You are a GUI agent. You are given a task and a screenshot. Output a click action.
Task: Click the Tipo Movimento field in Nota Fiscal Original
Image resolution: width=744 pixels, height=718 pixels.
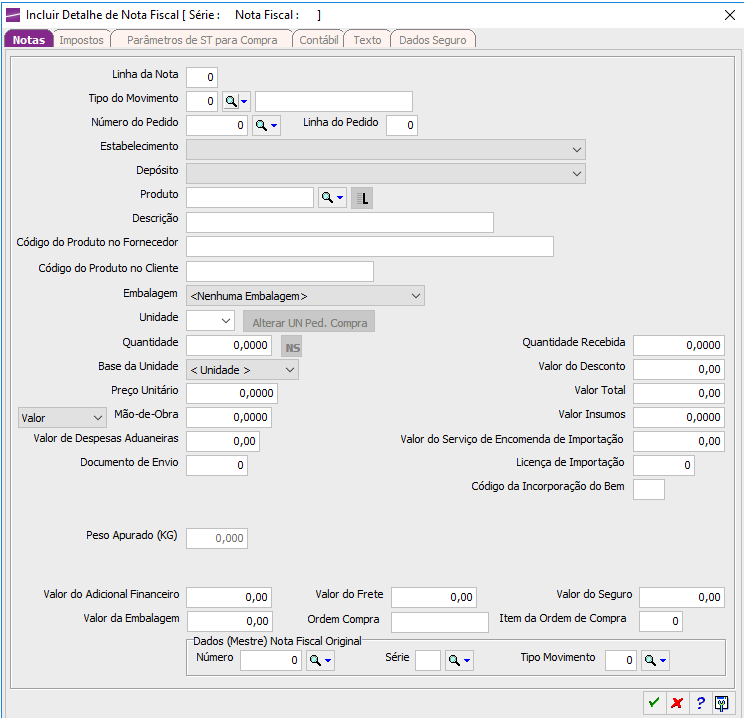pyautogui.click(x=621, y=660)
